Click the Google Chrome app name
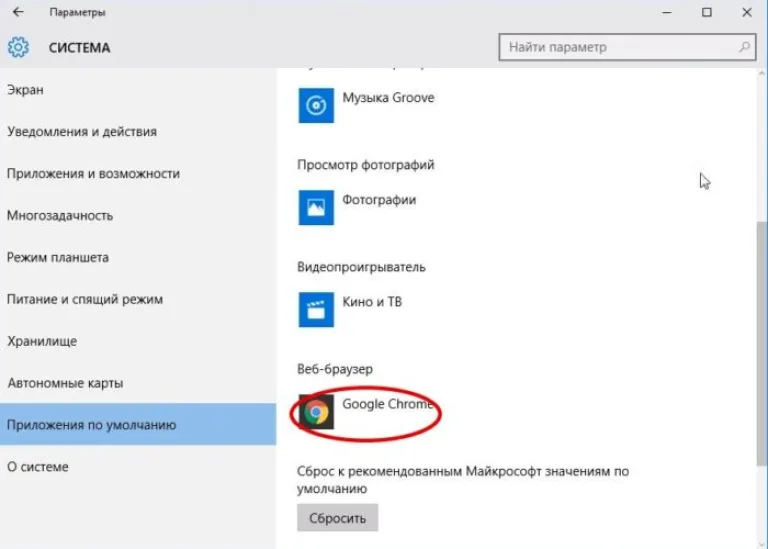The width and height of the screenshot is (768, 549). 387,404
